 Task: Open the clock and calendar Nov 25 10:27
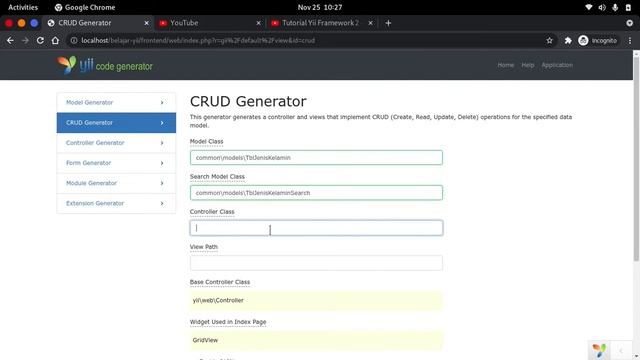click(320, 7)
